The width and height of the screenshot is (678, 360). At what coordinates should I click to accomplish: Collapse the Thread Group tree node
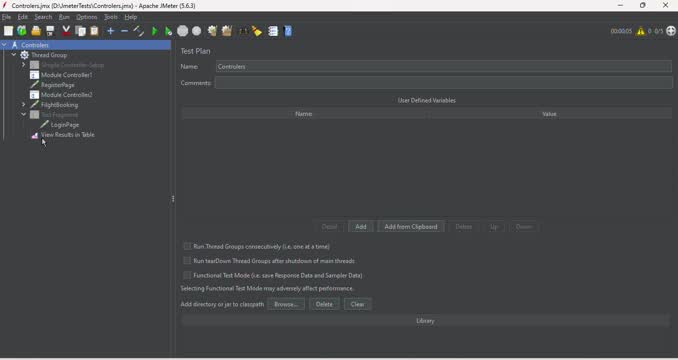click(x=14, y=55)
